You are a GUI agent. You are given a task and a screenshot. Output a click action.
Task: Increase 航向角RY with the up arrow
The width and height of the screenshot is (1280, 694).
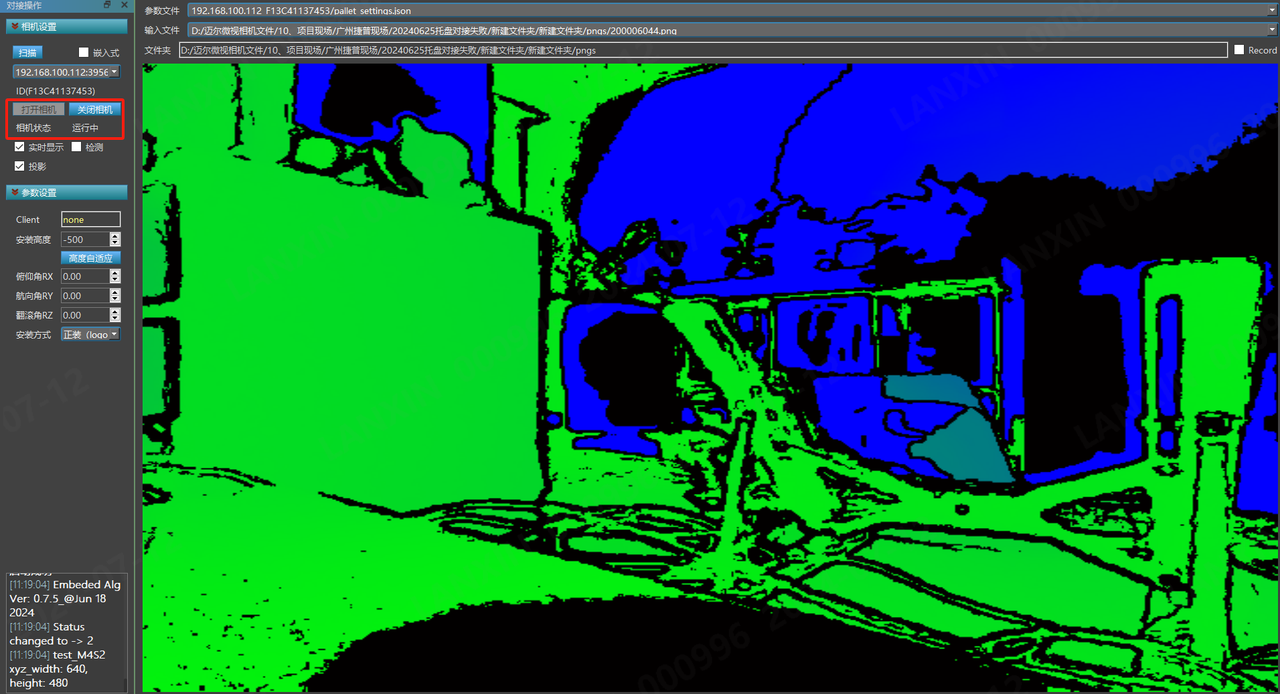(x=115, y=293)
